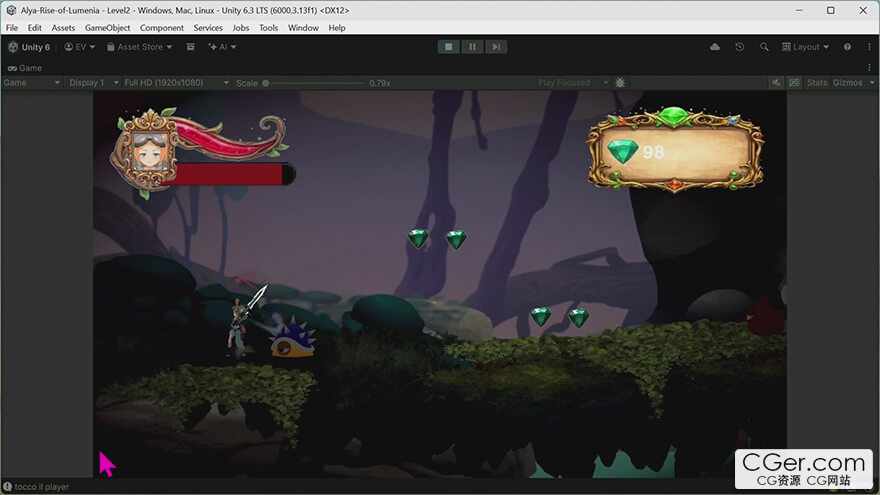This screenshot has width=880, height=495.
Task: Open search with the magnifier icon
Action: [x=764, y=47]
